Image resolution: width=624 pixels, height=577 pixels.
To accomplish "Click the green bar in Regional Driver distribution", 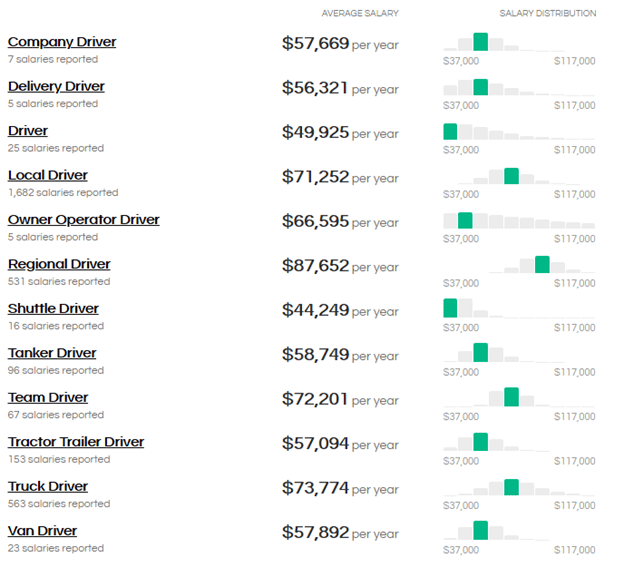I will [x=542, y=264].
